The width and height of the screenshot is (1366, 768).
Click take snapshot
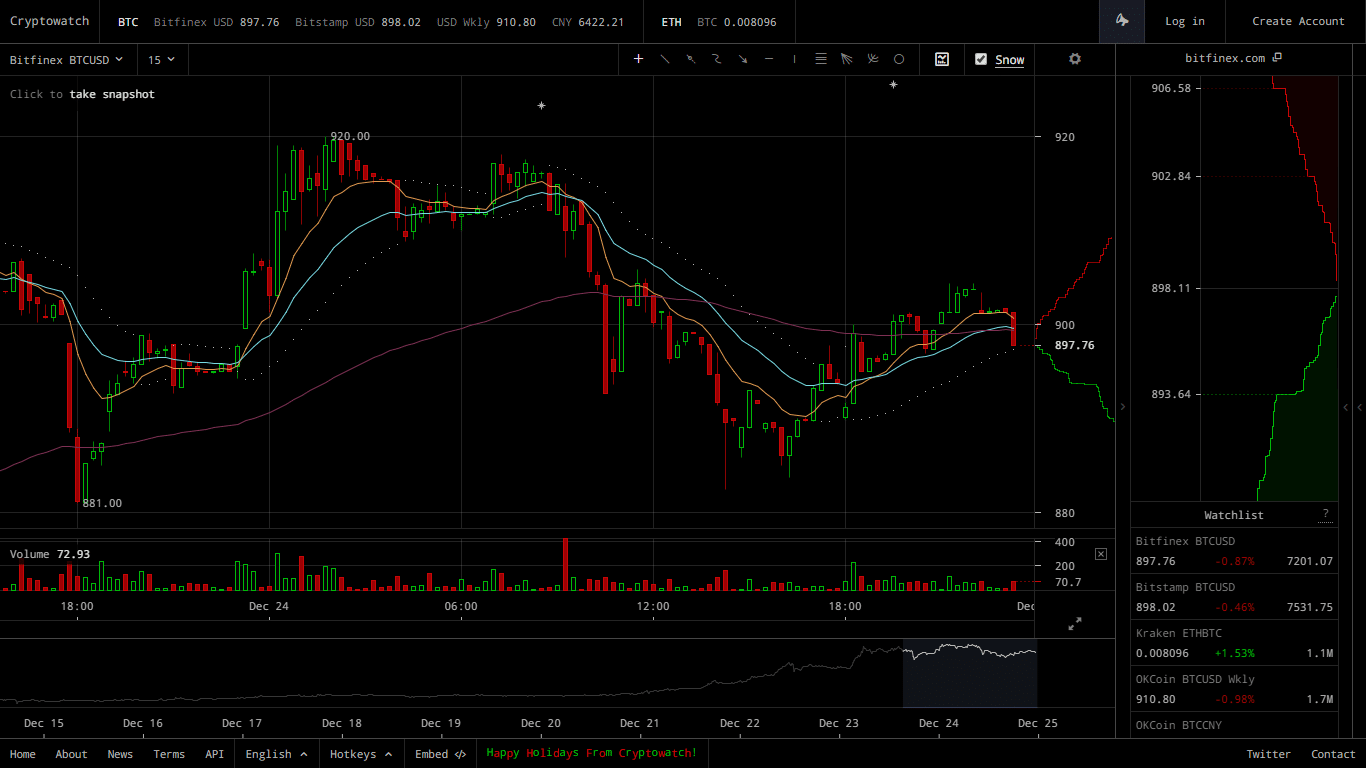click(112, 94)
